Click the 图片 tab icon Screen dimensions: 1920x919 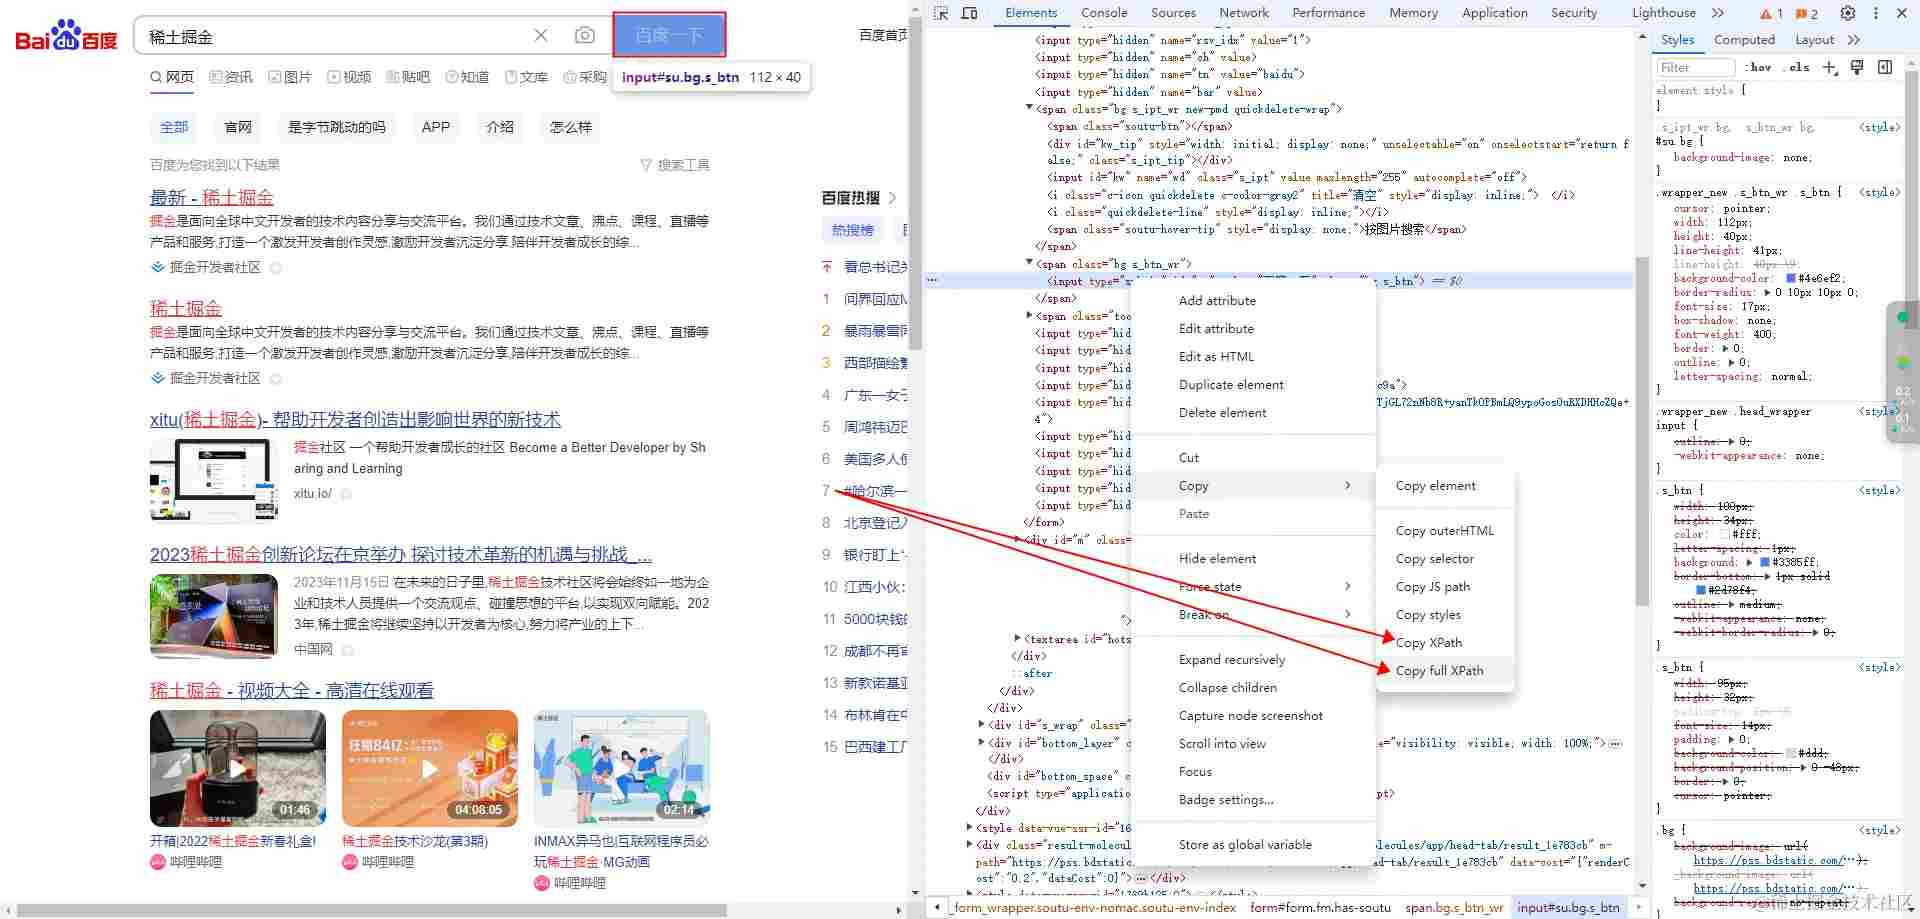click(x=275, y=77)
